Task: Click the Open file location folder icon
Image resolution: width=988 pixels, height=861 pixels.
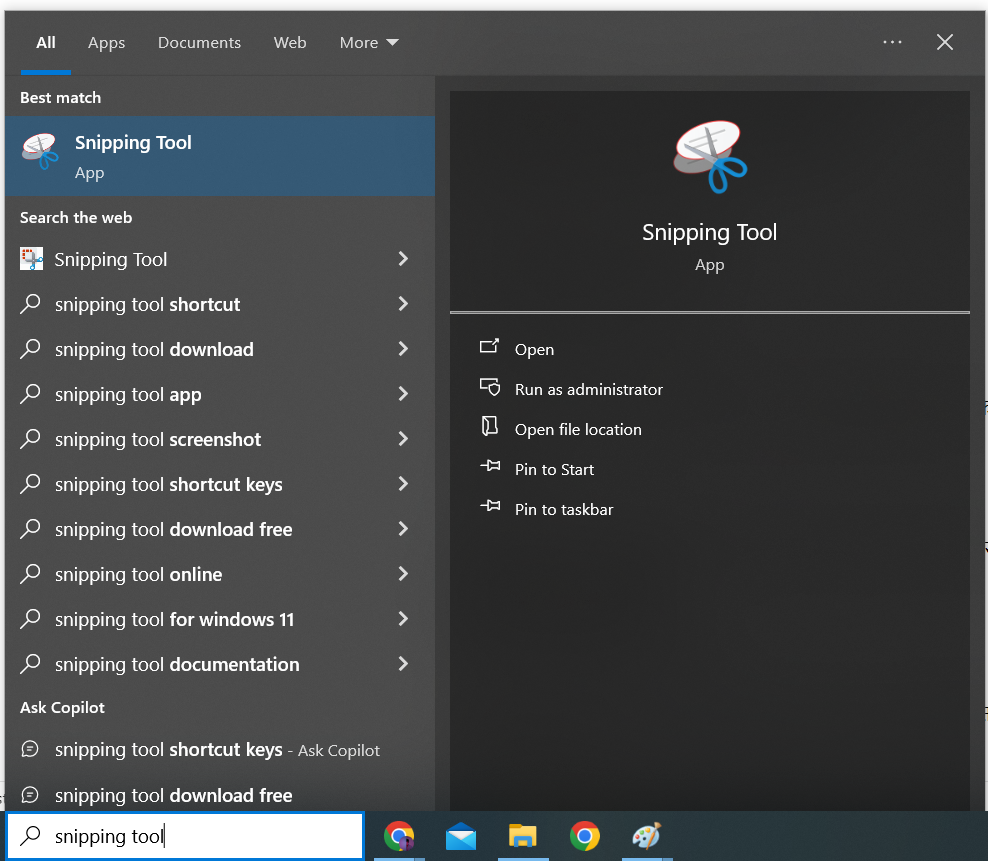Action: (489, 428)
